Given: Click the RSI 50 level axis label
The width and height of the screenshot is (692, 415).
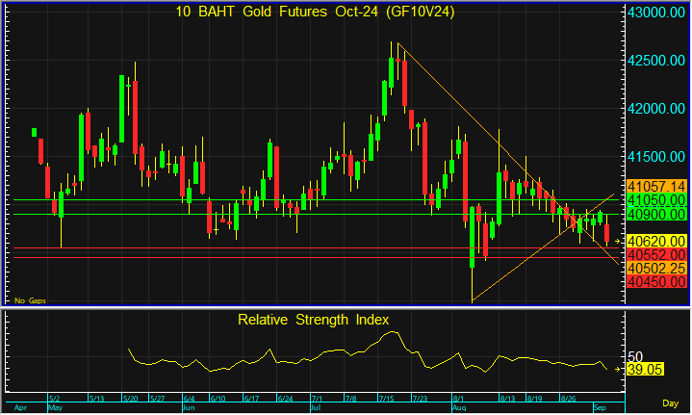Looking at the screenshot, I should click(x=634, y=355).
